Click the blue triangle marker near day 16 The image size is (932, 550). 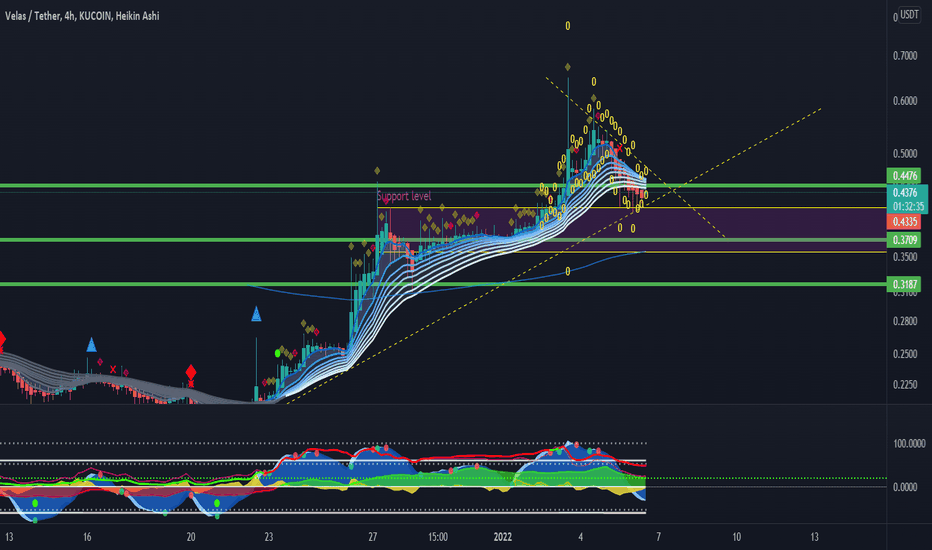pyautogui.click(x=92, y=344)
